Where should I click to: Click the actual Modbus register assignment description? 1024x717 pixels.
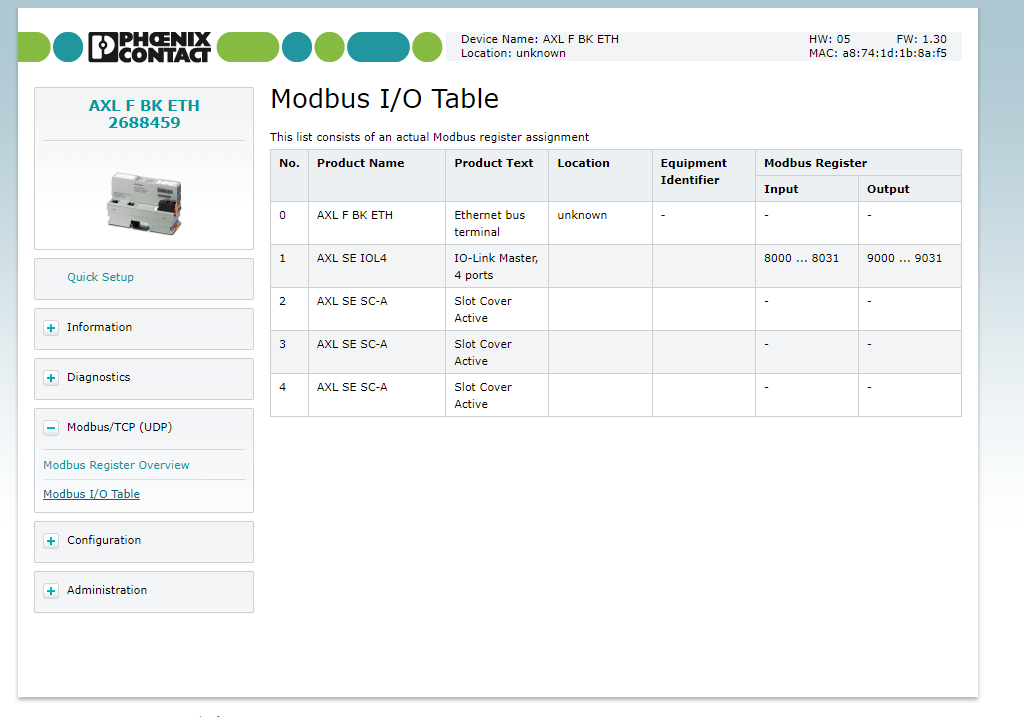pos(430,137)
